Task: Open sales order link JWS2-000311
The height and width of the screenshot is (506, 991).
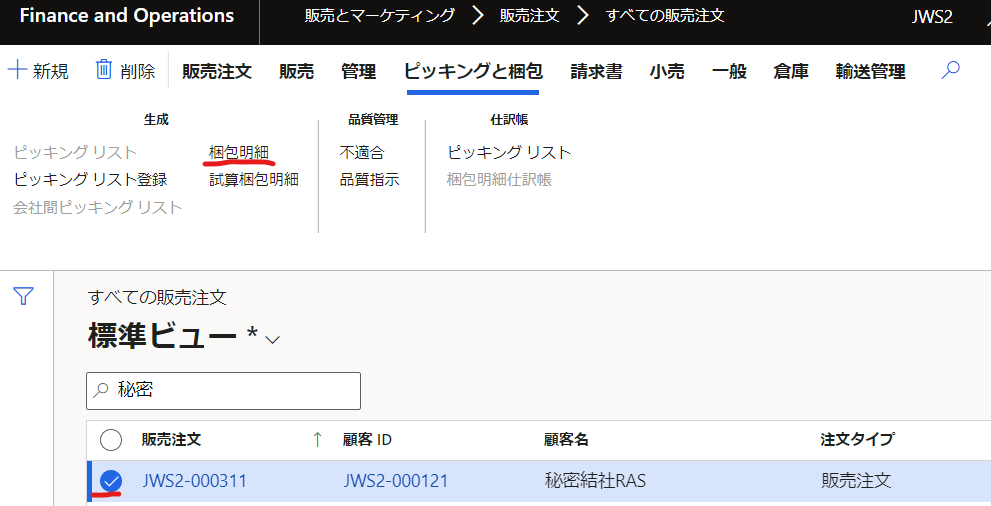Action: pos(194,481)
